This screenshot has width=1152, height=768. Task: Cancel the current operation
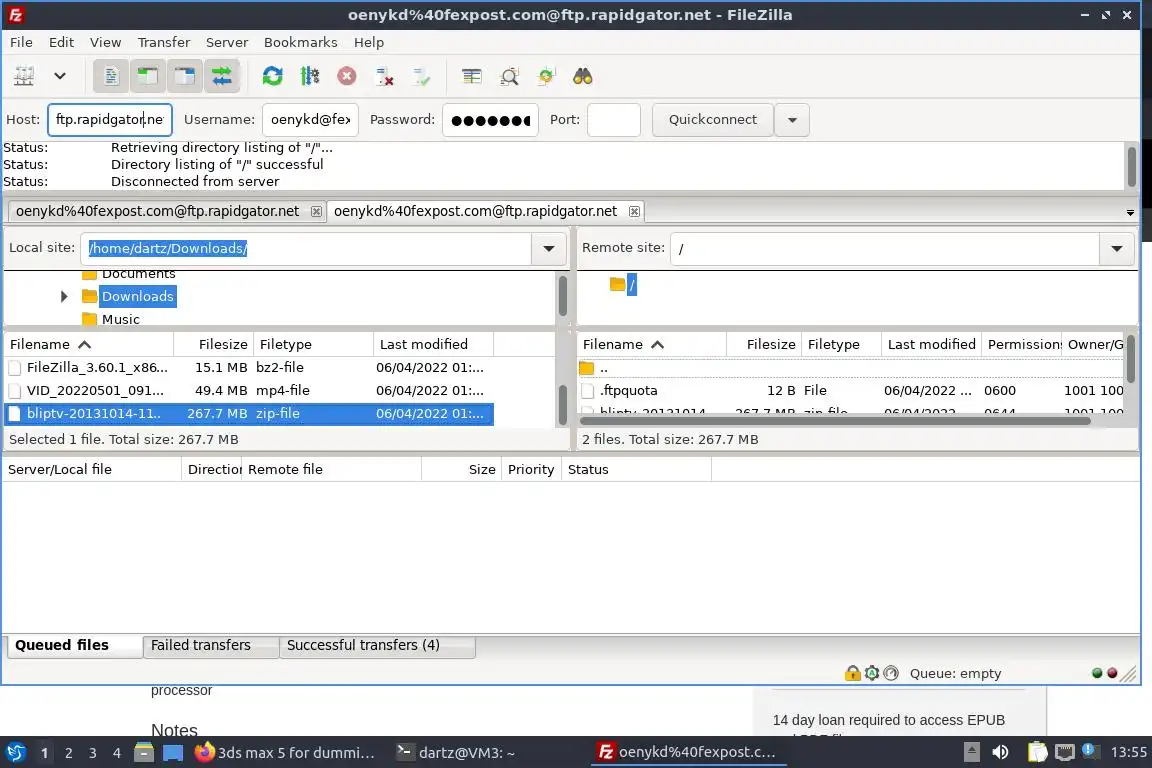(x=347, y=76)
